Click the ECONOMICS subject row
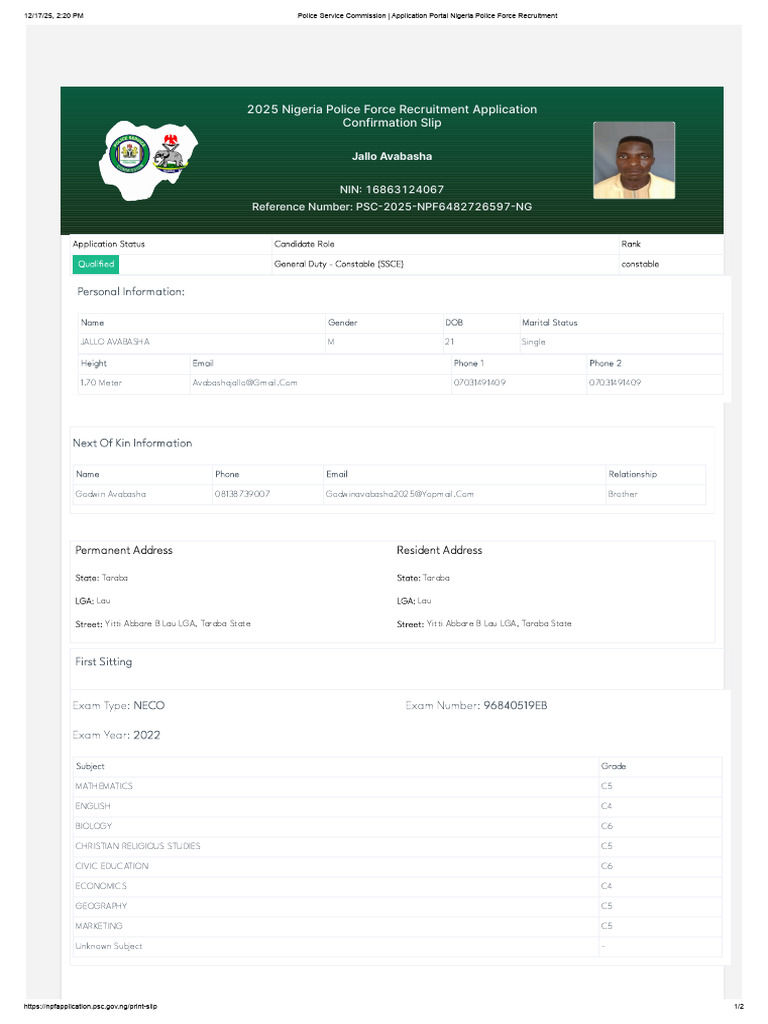Viewport: 768px width, 1024px height. coord(398,886)
